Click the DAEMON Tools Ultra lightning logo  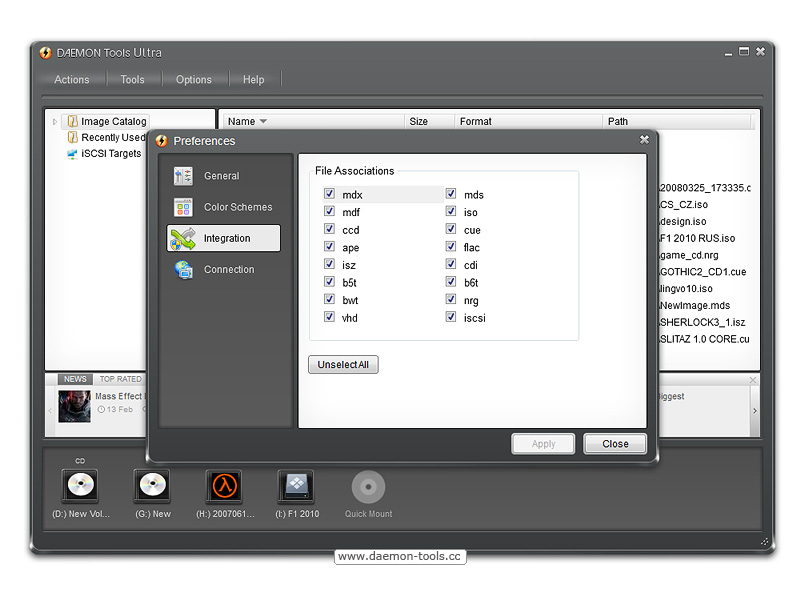(45, 53)
